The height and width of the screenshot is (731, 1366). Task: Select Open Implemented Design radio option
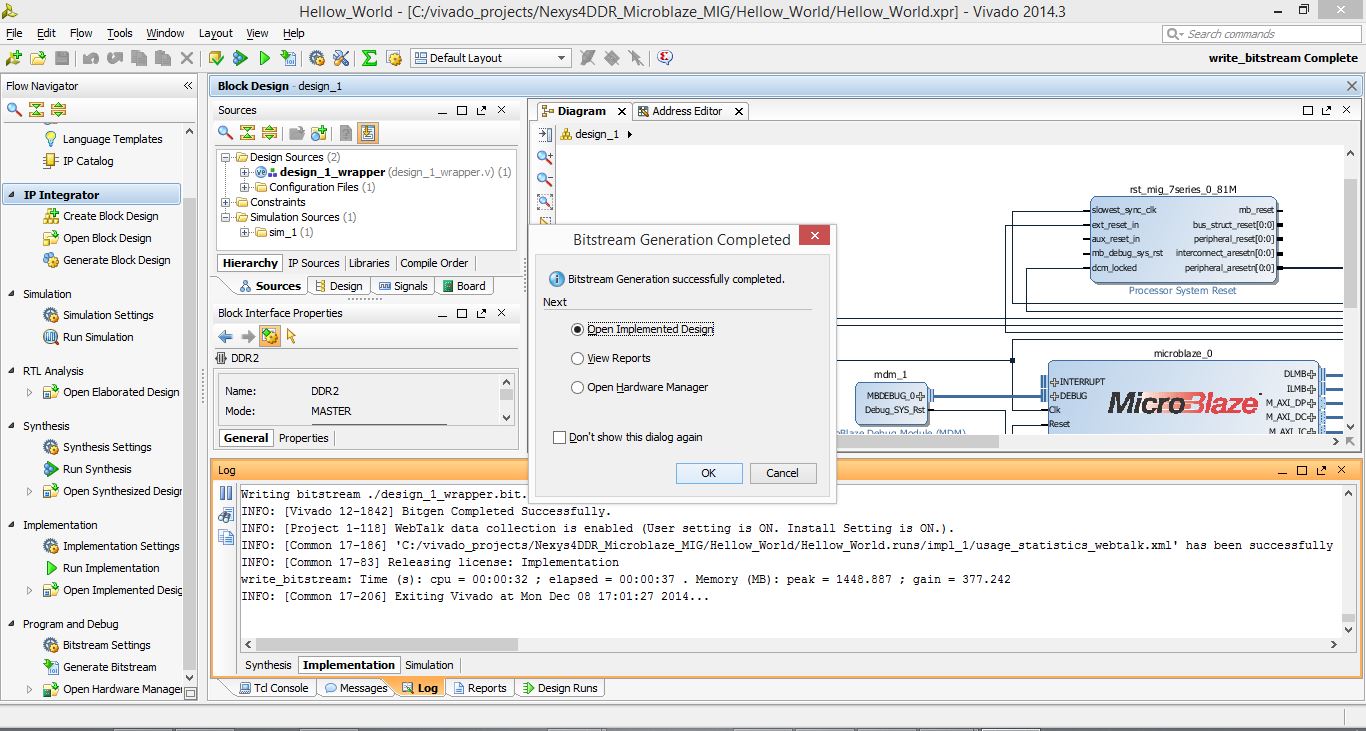(577, 329)
